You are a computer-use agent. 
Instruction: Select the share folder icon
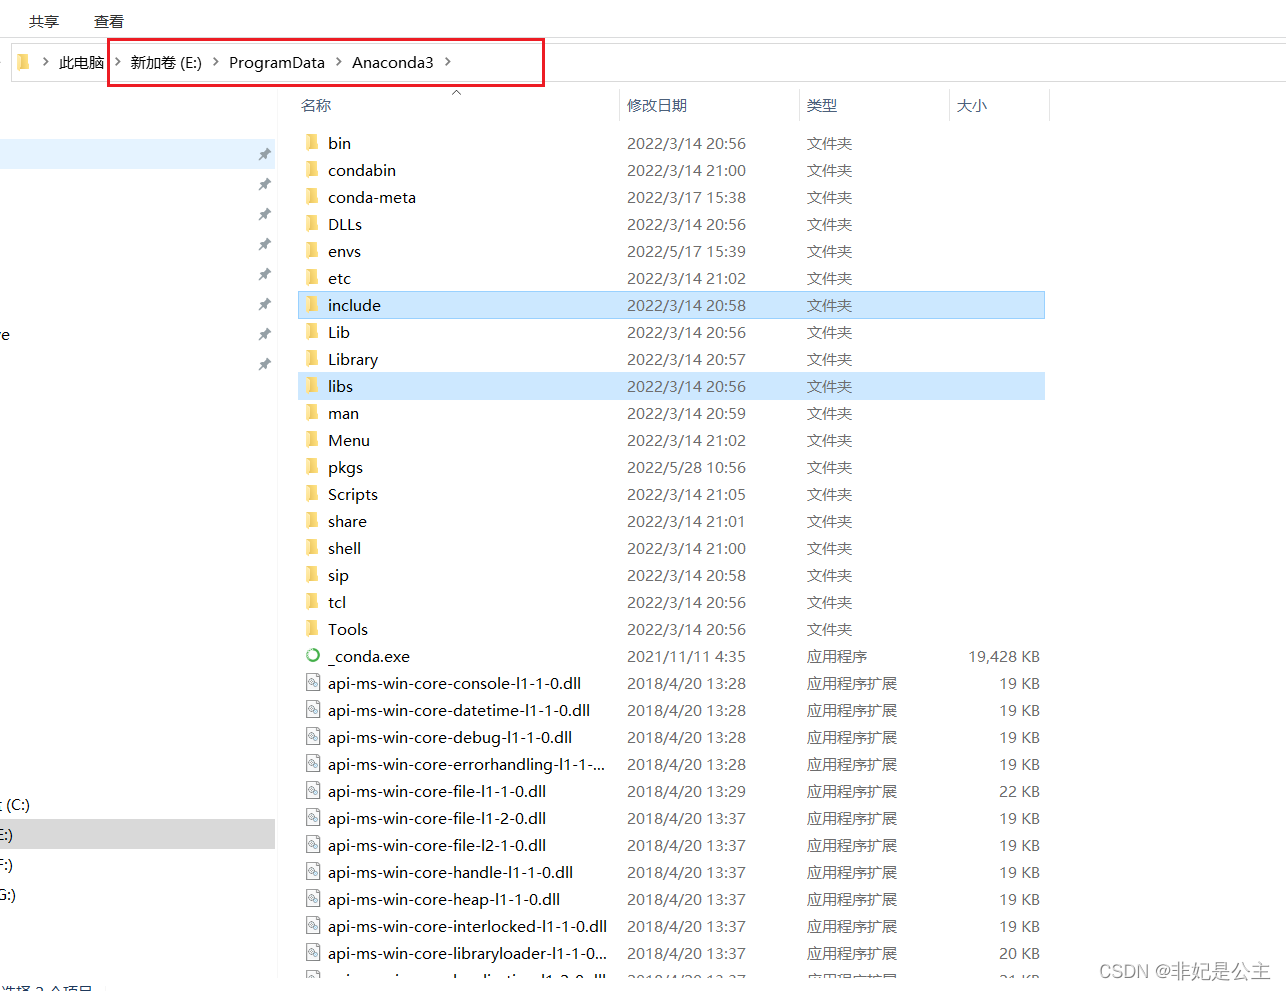[x=312, y=520]
